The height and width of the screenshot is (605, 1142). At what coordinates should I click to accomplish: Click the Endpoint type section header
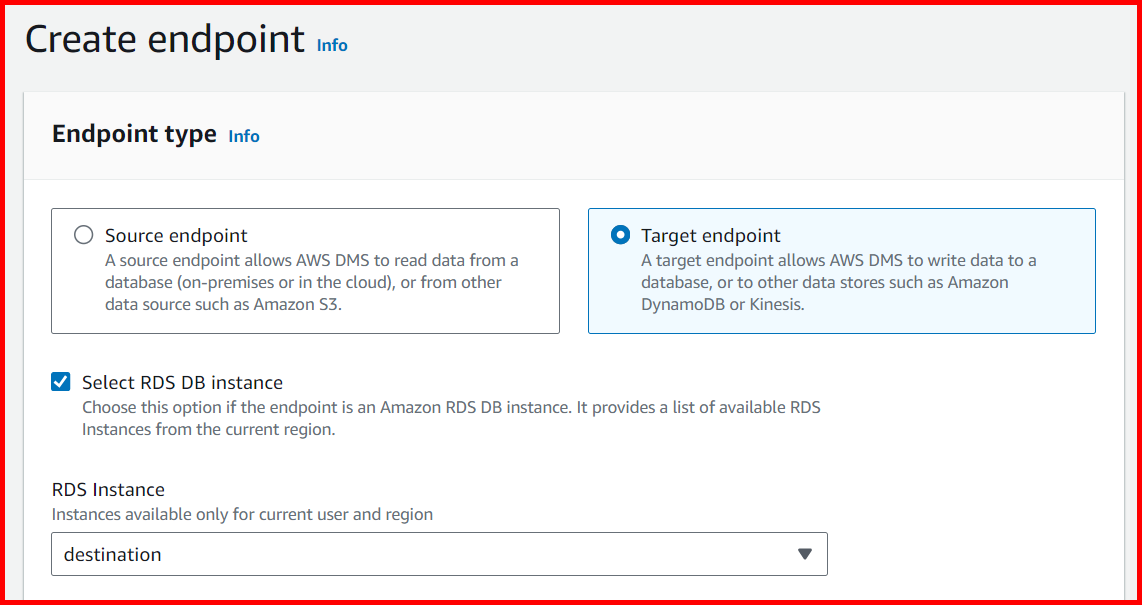pos(134,133)
